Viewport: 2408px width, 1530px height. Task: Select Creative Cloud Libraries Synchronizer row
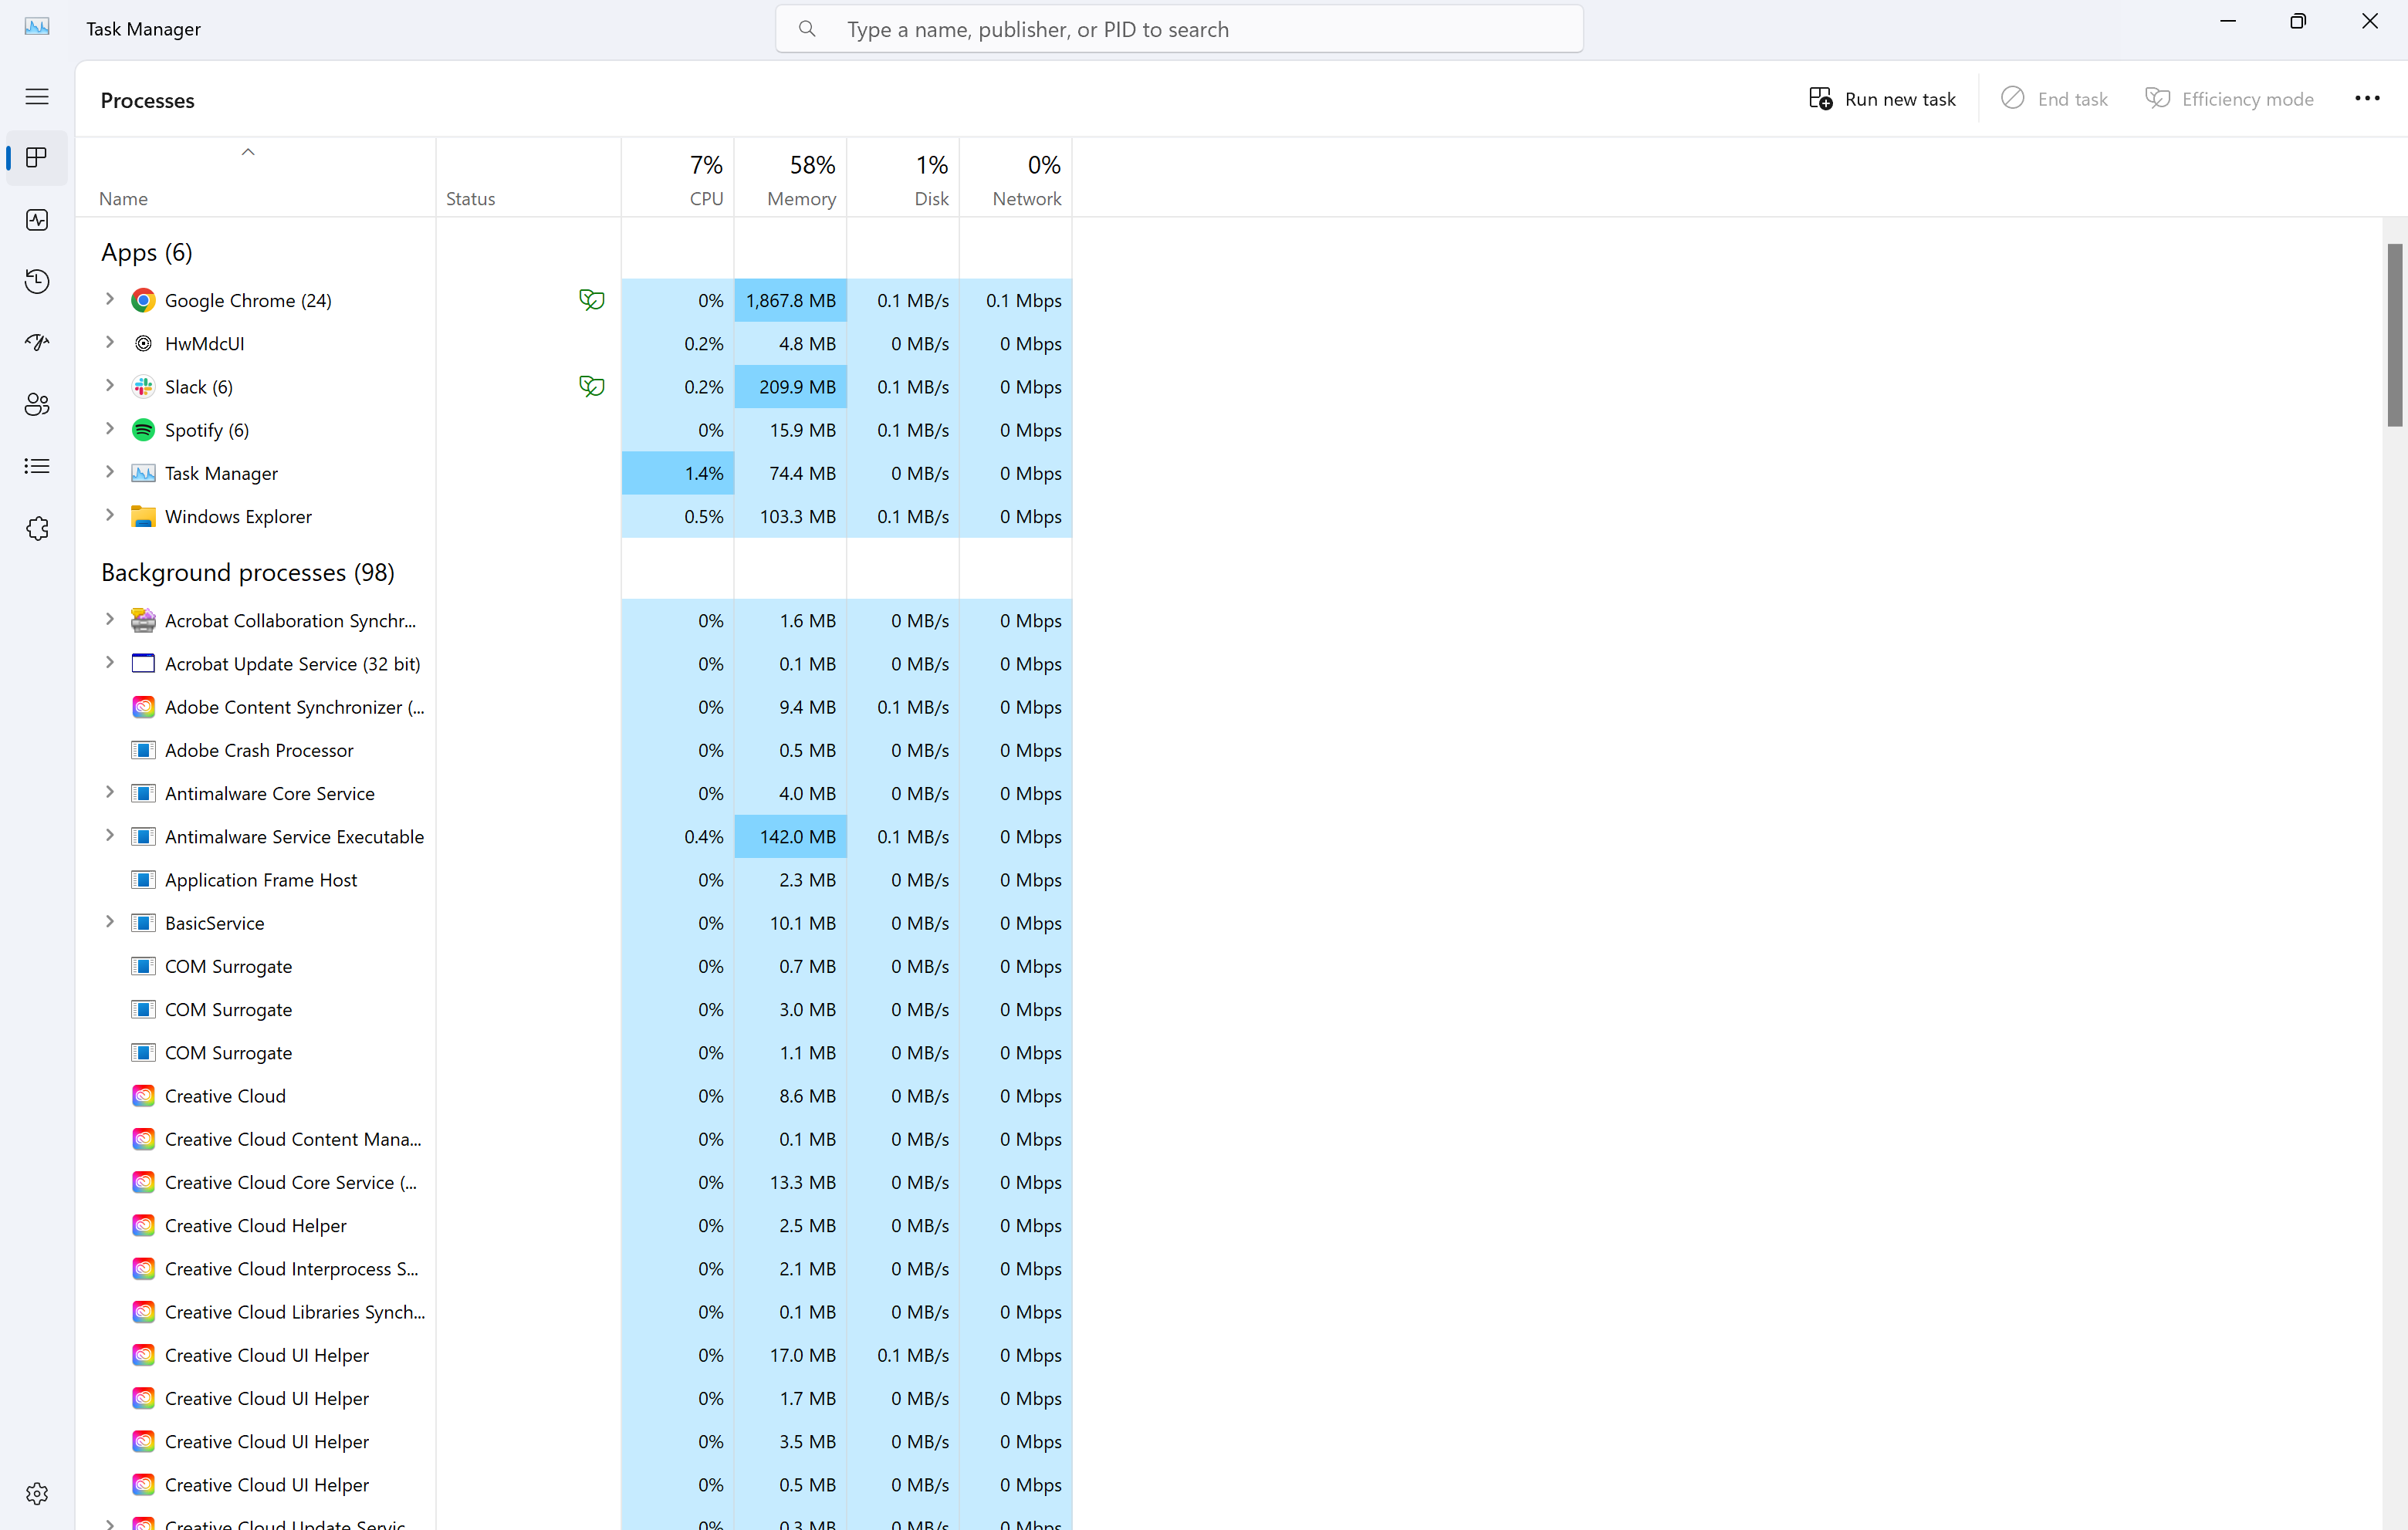(x=574, y=1312)
